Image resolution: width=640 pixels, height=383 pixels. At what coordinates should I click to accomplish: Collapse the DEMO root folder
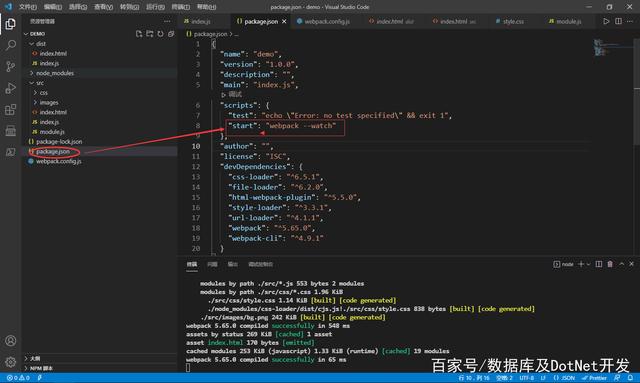26,34
